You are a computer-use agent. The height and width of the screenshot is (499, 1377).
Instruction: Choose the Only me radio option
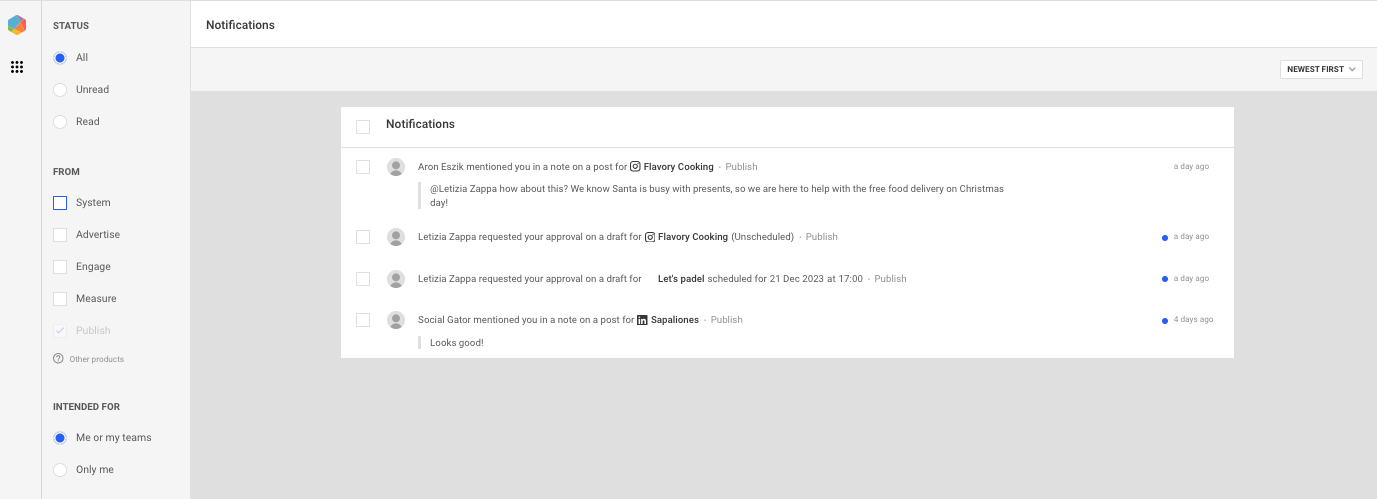pos(60,470)
